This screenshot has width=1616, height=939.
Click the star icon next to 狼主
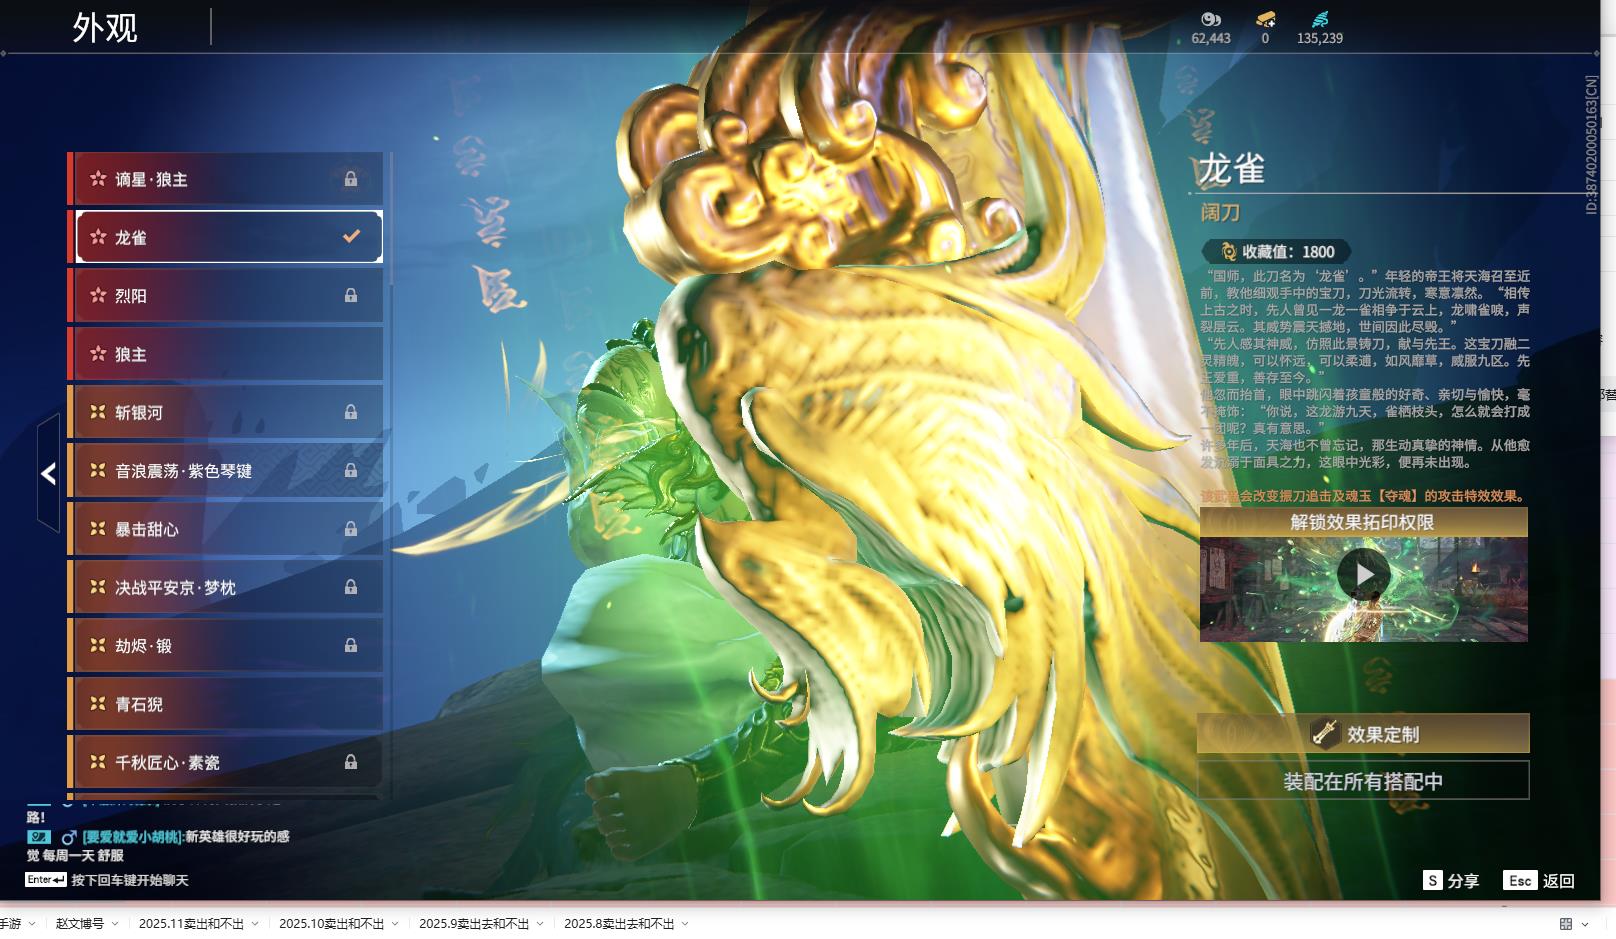[98, 354]
